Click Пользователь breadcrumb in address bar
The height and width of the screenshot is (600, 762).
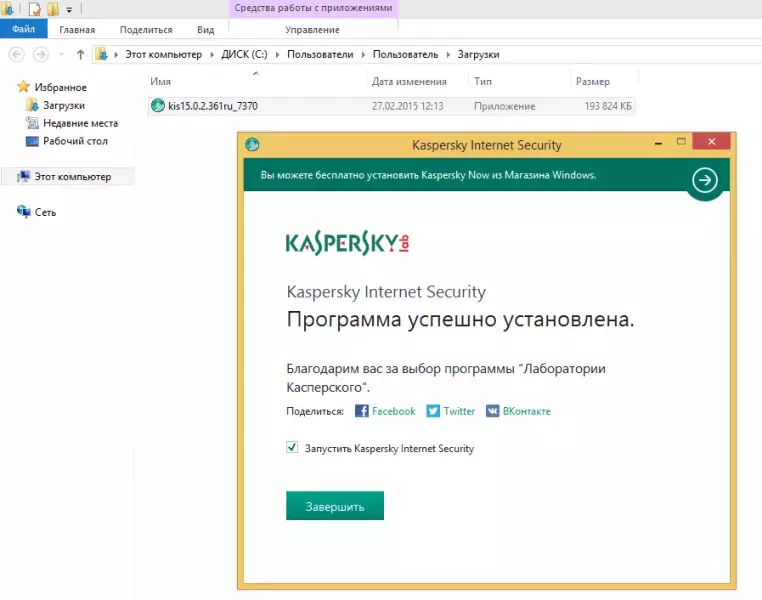tap(405, 54)
